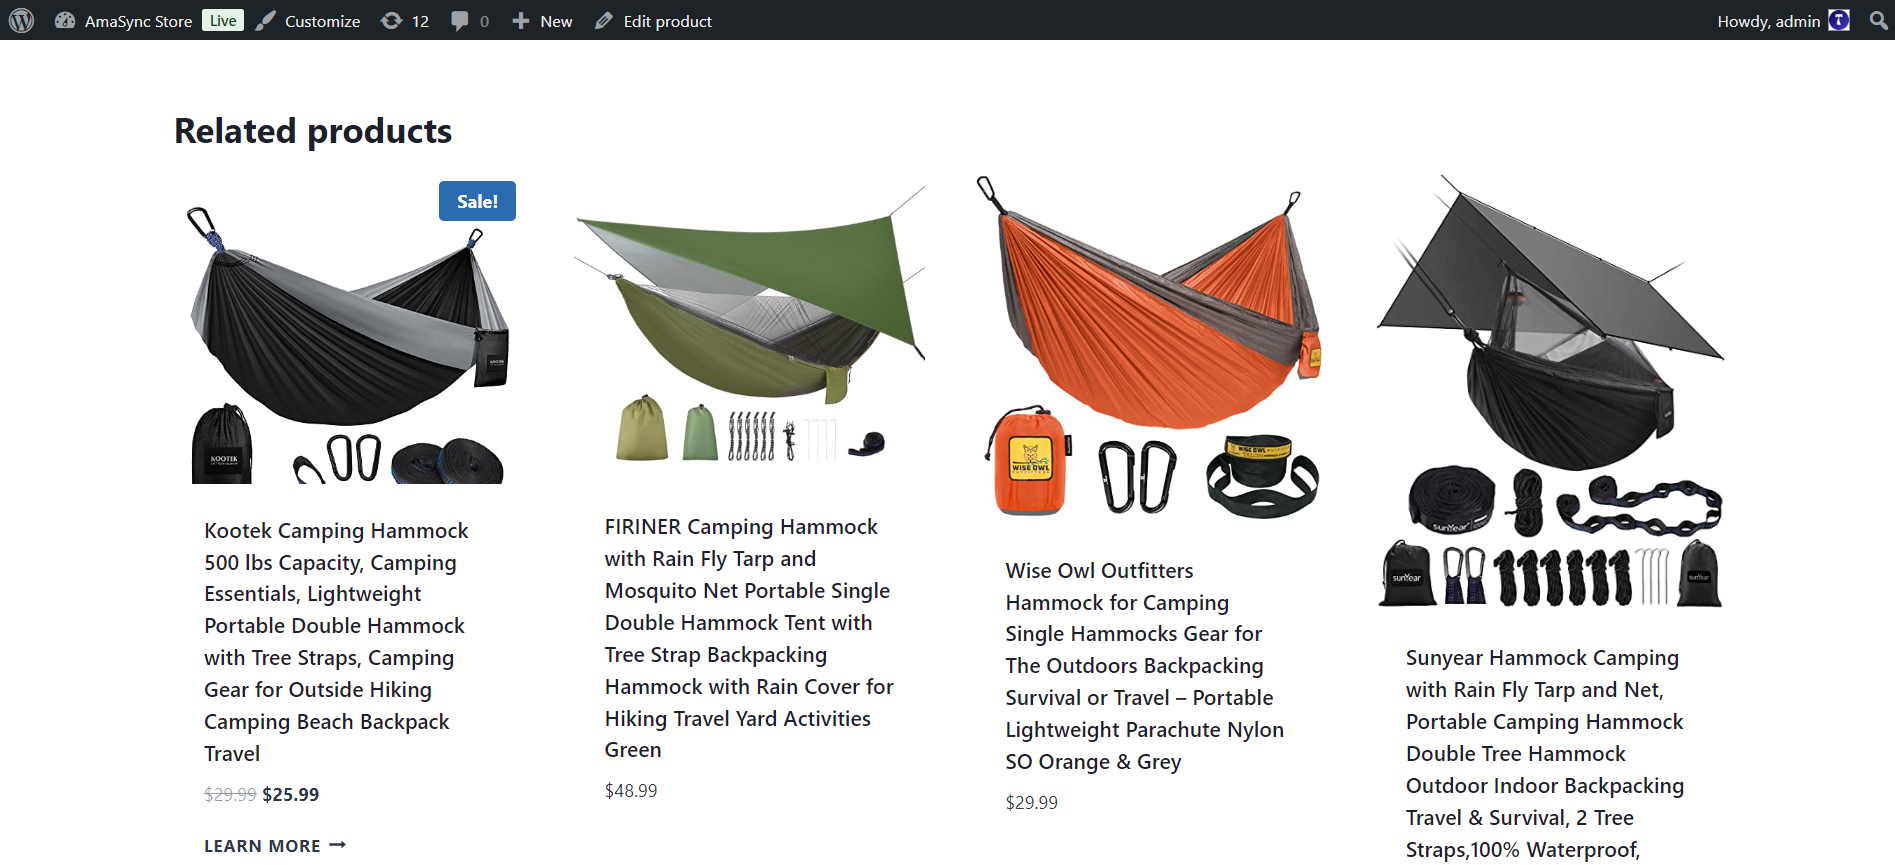Open the Kootek Camping Hammock product title
Image resolution: width=1895 pixels, height=865 pixels.
[x=336, y=641]
